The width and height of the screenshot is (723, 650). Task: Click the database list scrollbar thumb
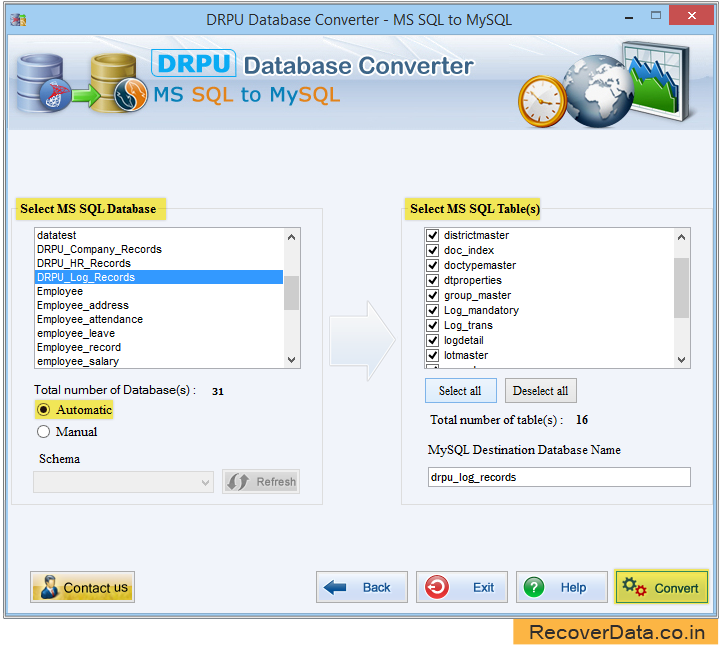point(291,293)
